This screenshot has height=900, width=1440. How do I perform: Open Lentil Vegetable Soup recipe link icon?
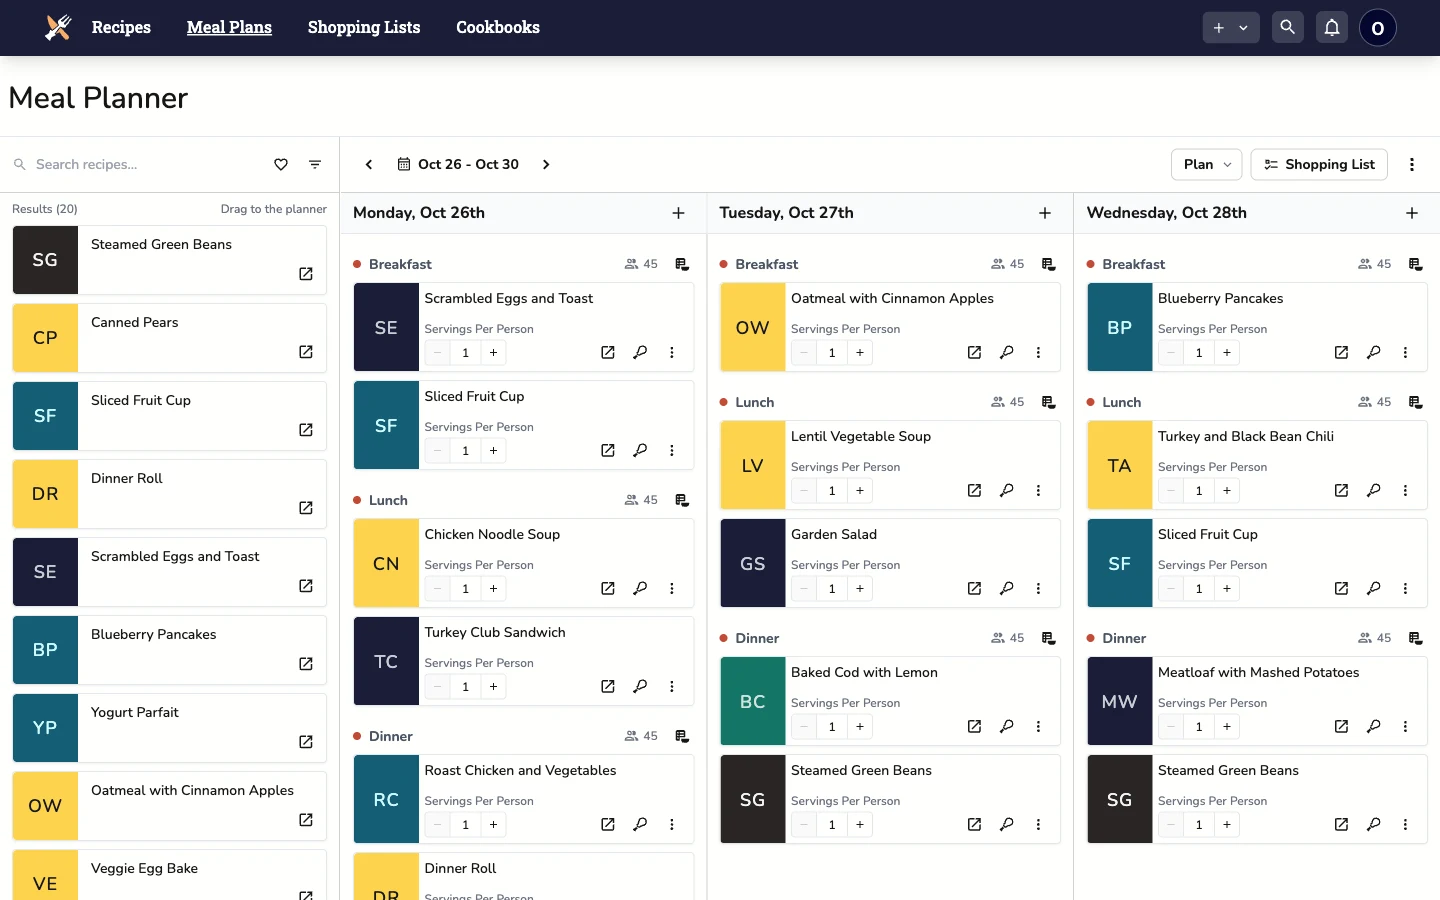tap(974, 491)
